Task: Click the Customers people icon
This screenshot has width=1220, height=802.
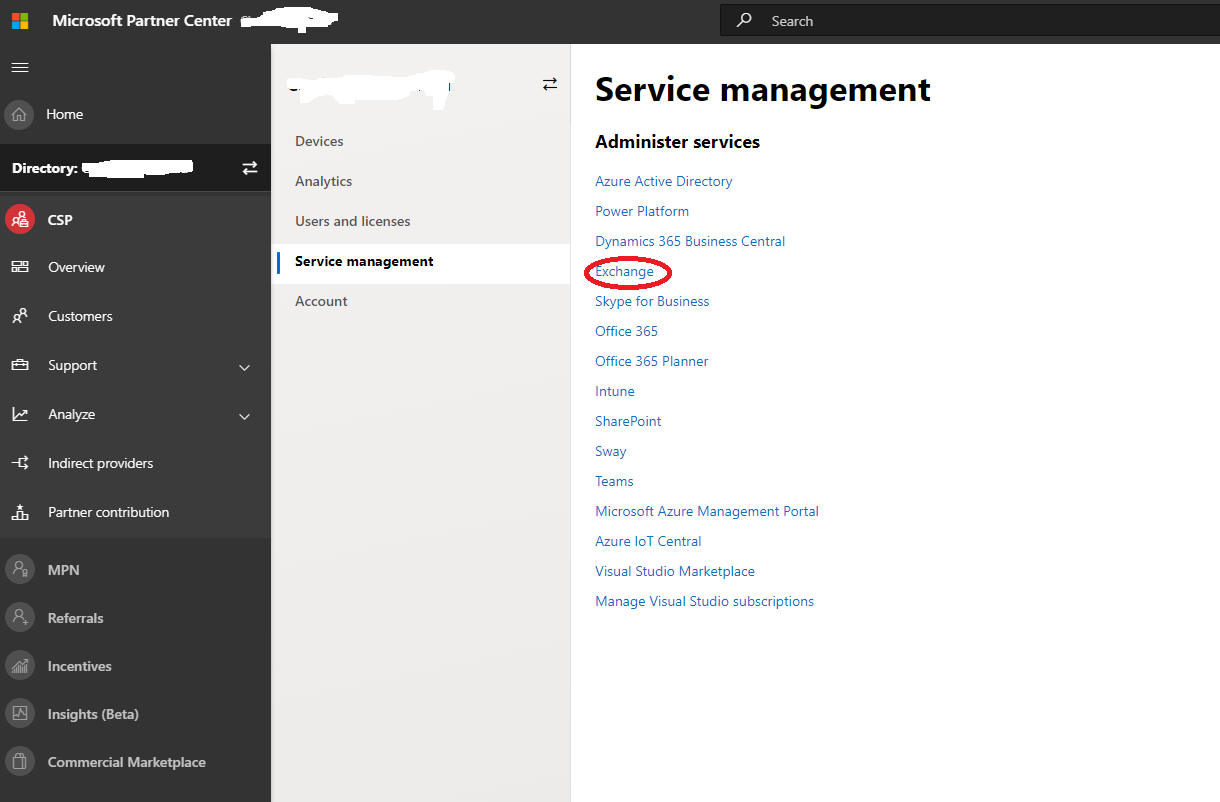Action: point(20,316)
